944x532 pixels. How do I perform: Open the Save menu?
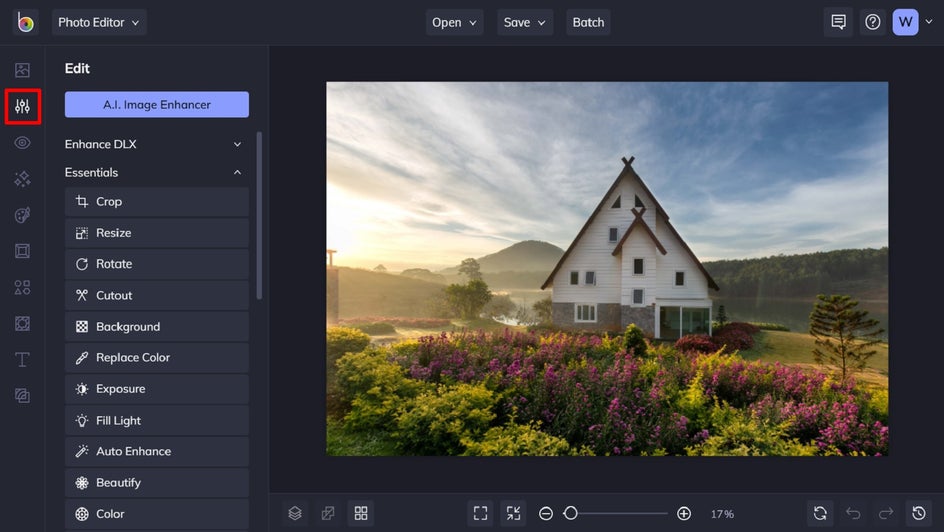(x=525, y=22)
